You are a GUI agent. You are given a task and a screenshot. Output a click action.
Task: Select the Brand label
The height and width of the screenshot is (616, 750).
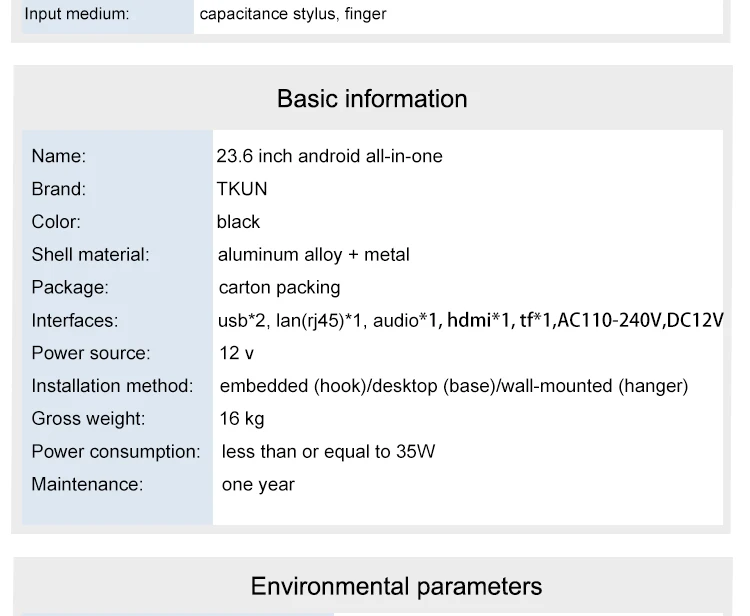tap(58, 189)
